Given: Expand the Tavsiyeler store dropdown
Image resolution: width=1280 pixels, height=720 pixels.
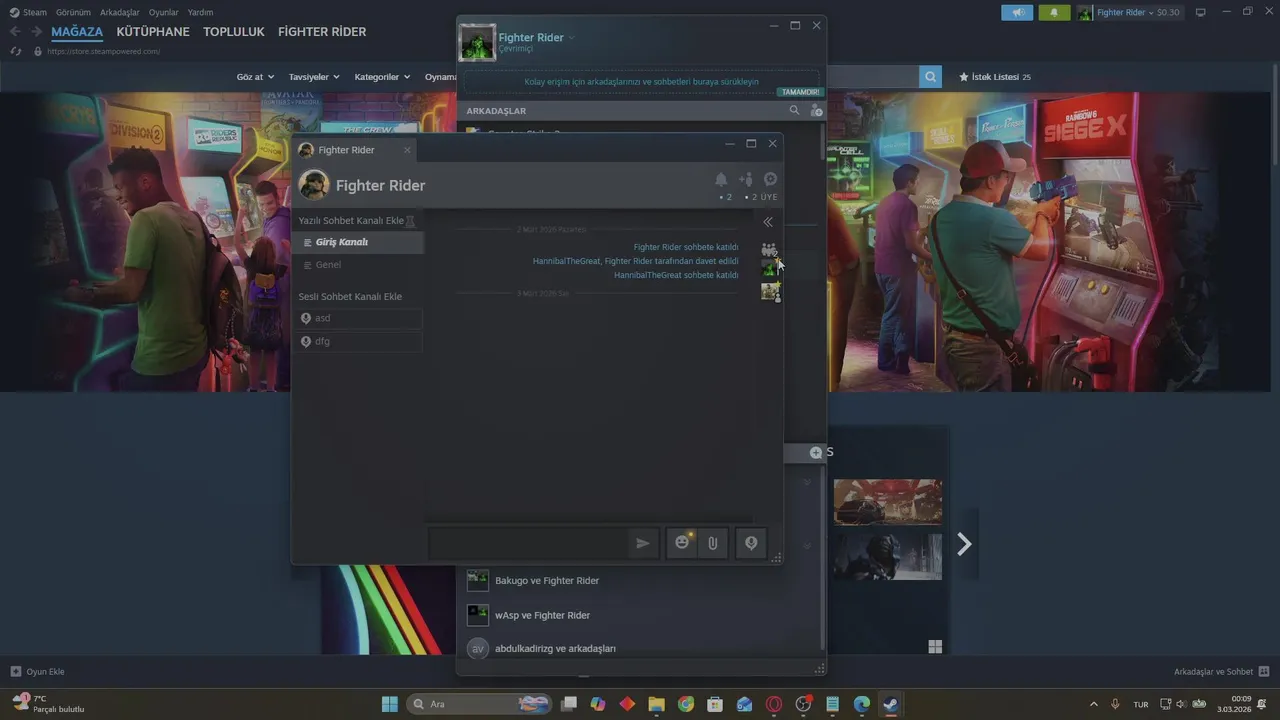Looking at the screenshot, I should [314, 77].
